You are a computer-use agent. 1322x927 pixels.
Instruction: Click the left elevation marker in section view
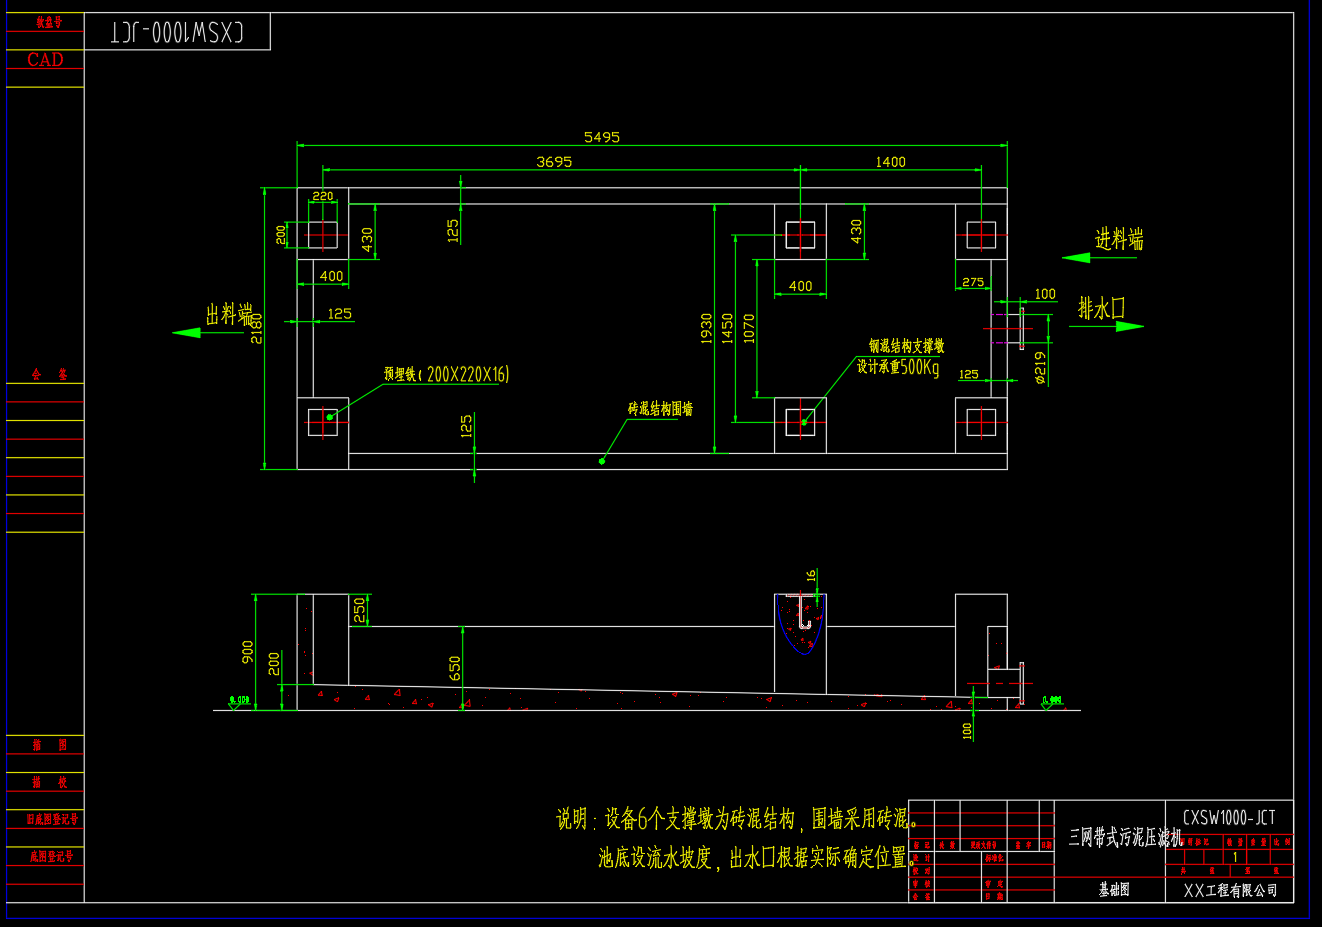[x=239, y=702]
